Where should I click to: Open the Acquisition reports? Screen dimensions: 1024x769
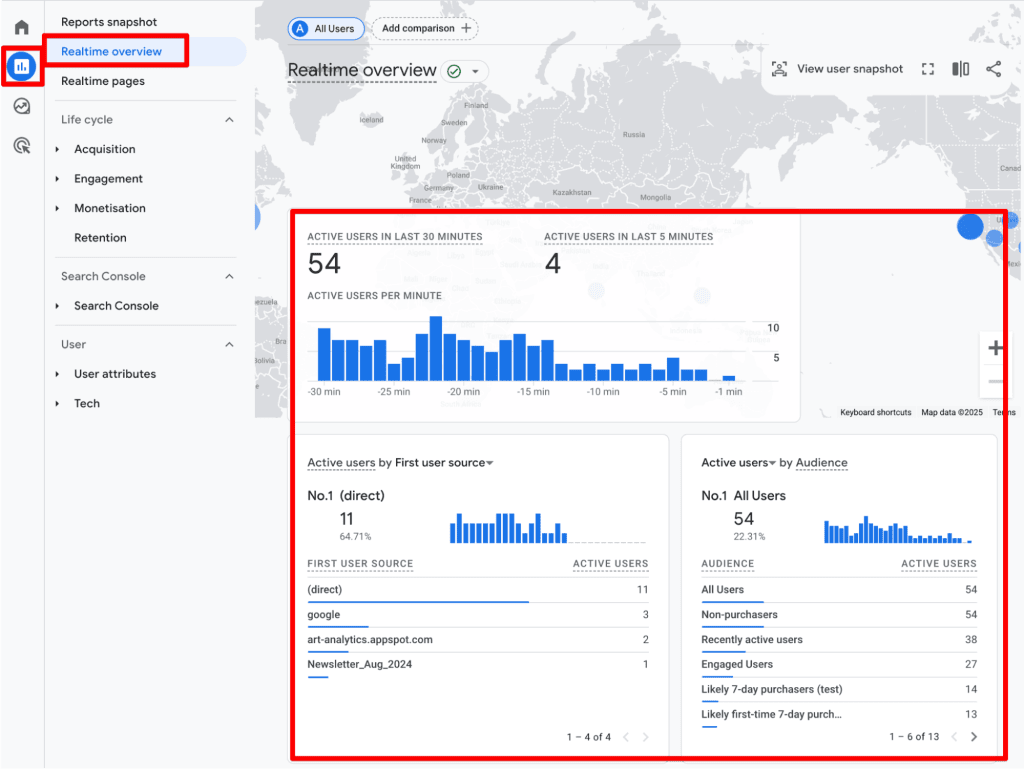104,149
